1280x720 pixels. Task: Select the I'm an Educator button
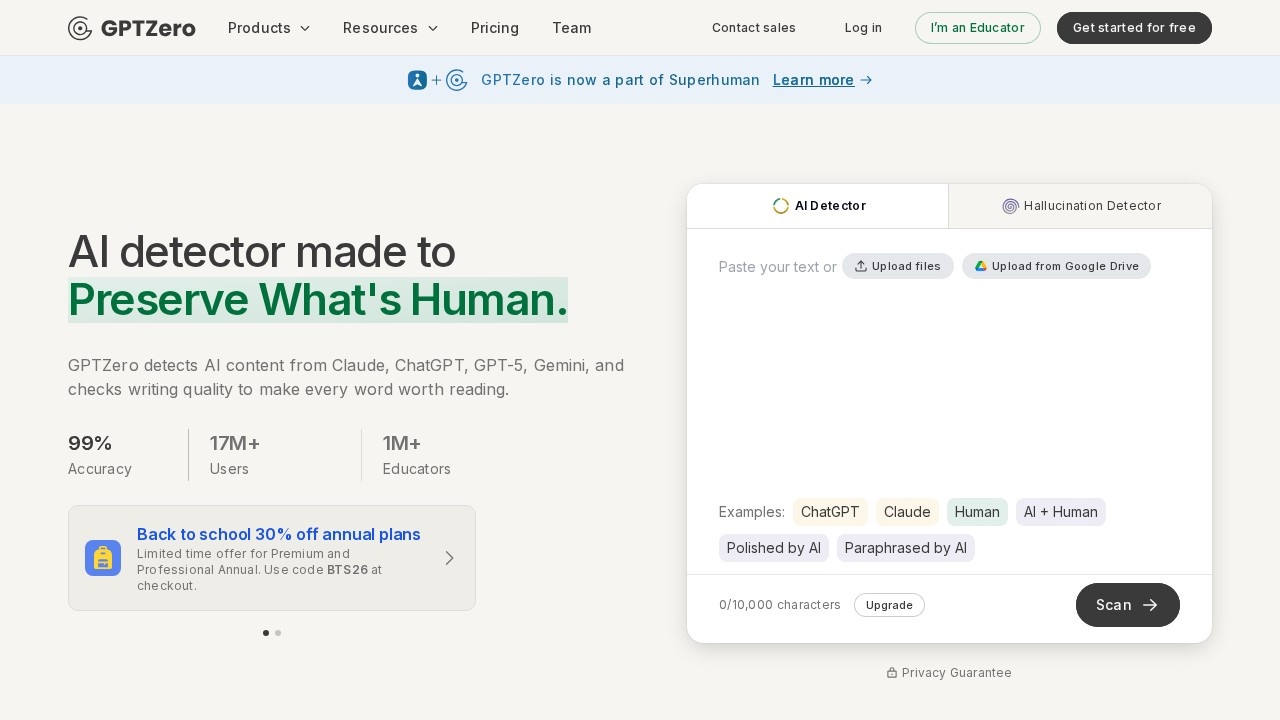click(978, 28)
